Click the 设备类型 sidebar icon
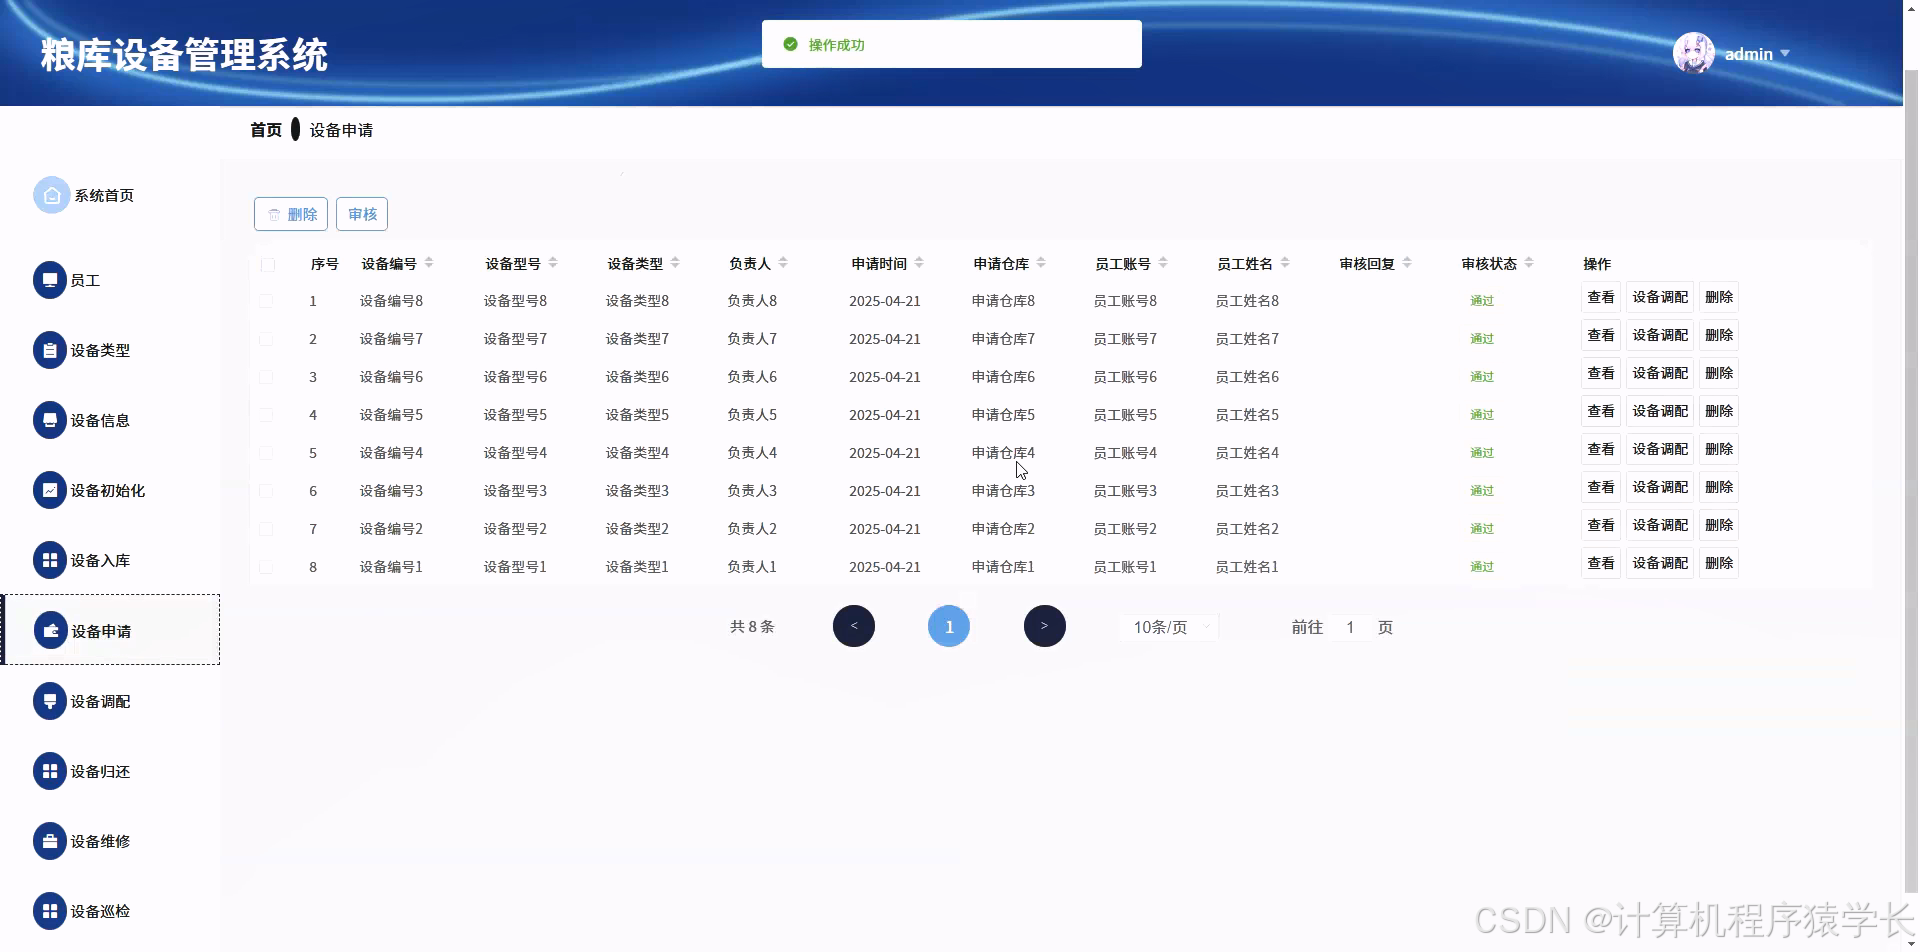Image resolution: width=1920 pixels, height=952 pixels. tap(50, 350)
